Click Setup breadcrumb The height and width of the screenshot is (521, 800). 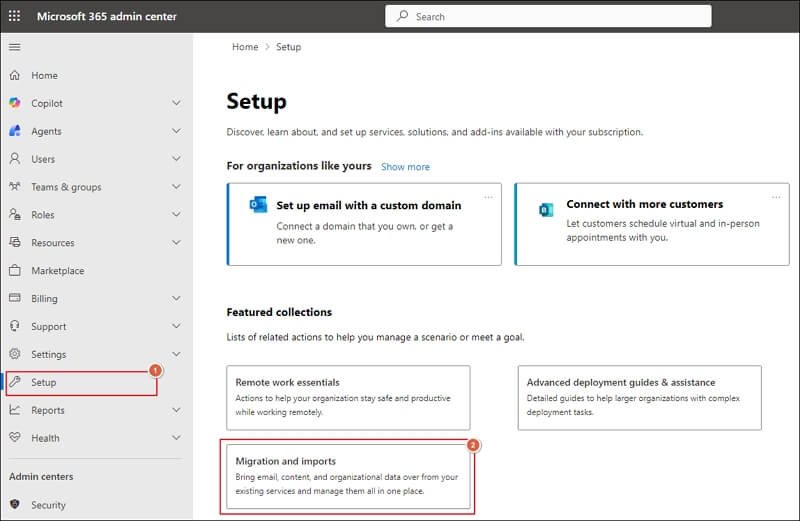[288, 46]
